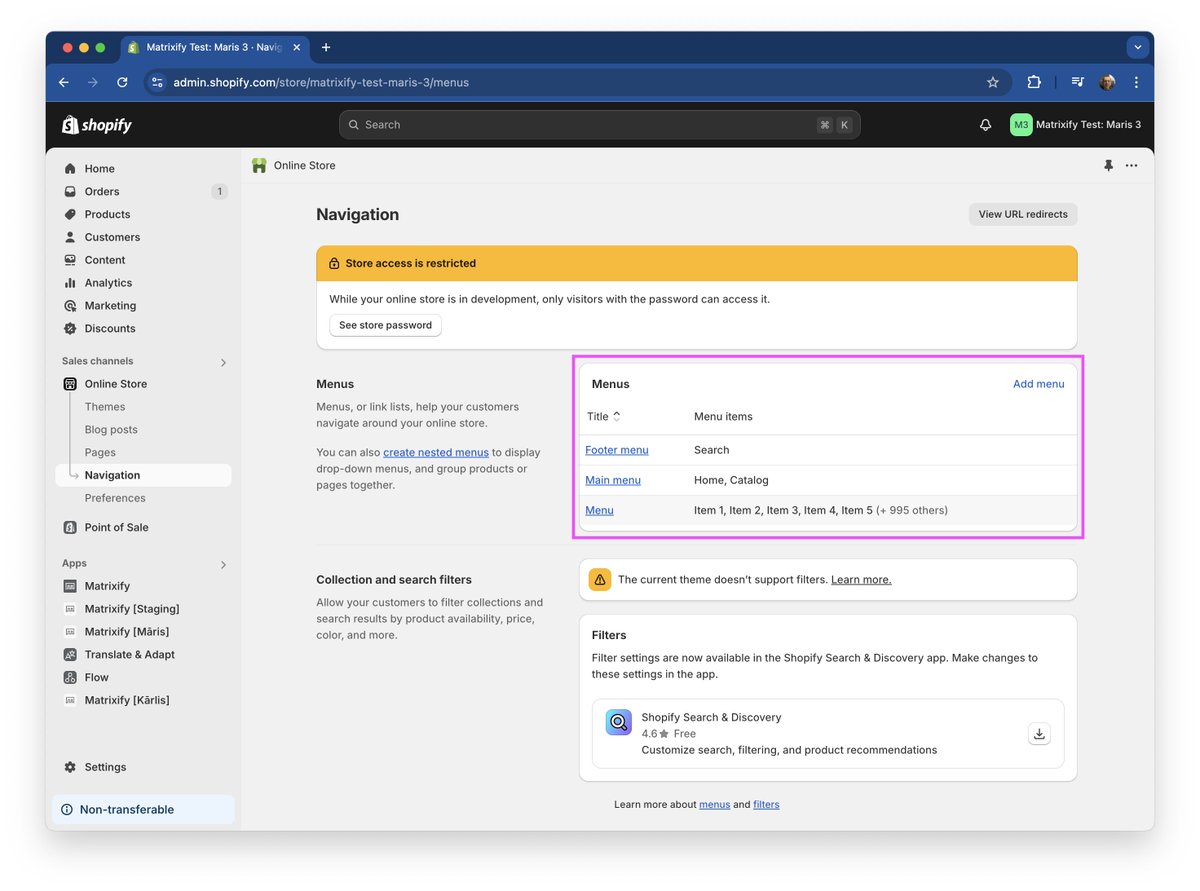The height and width of the screenshot is (891, 1200).
Task: Click the Orders count badge 1
Action: pos(219,192)
